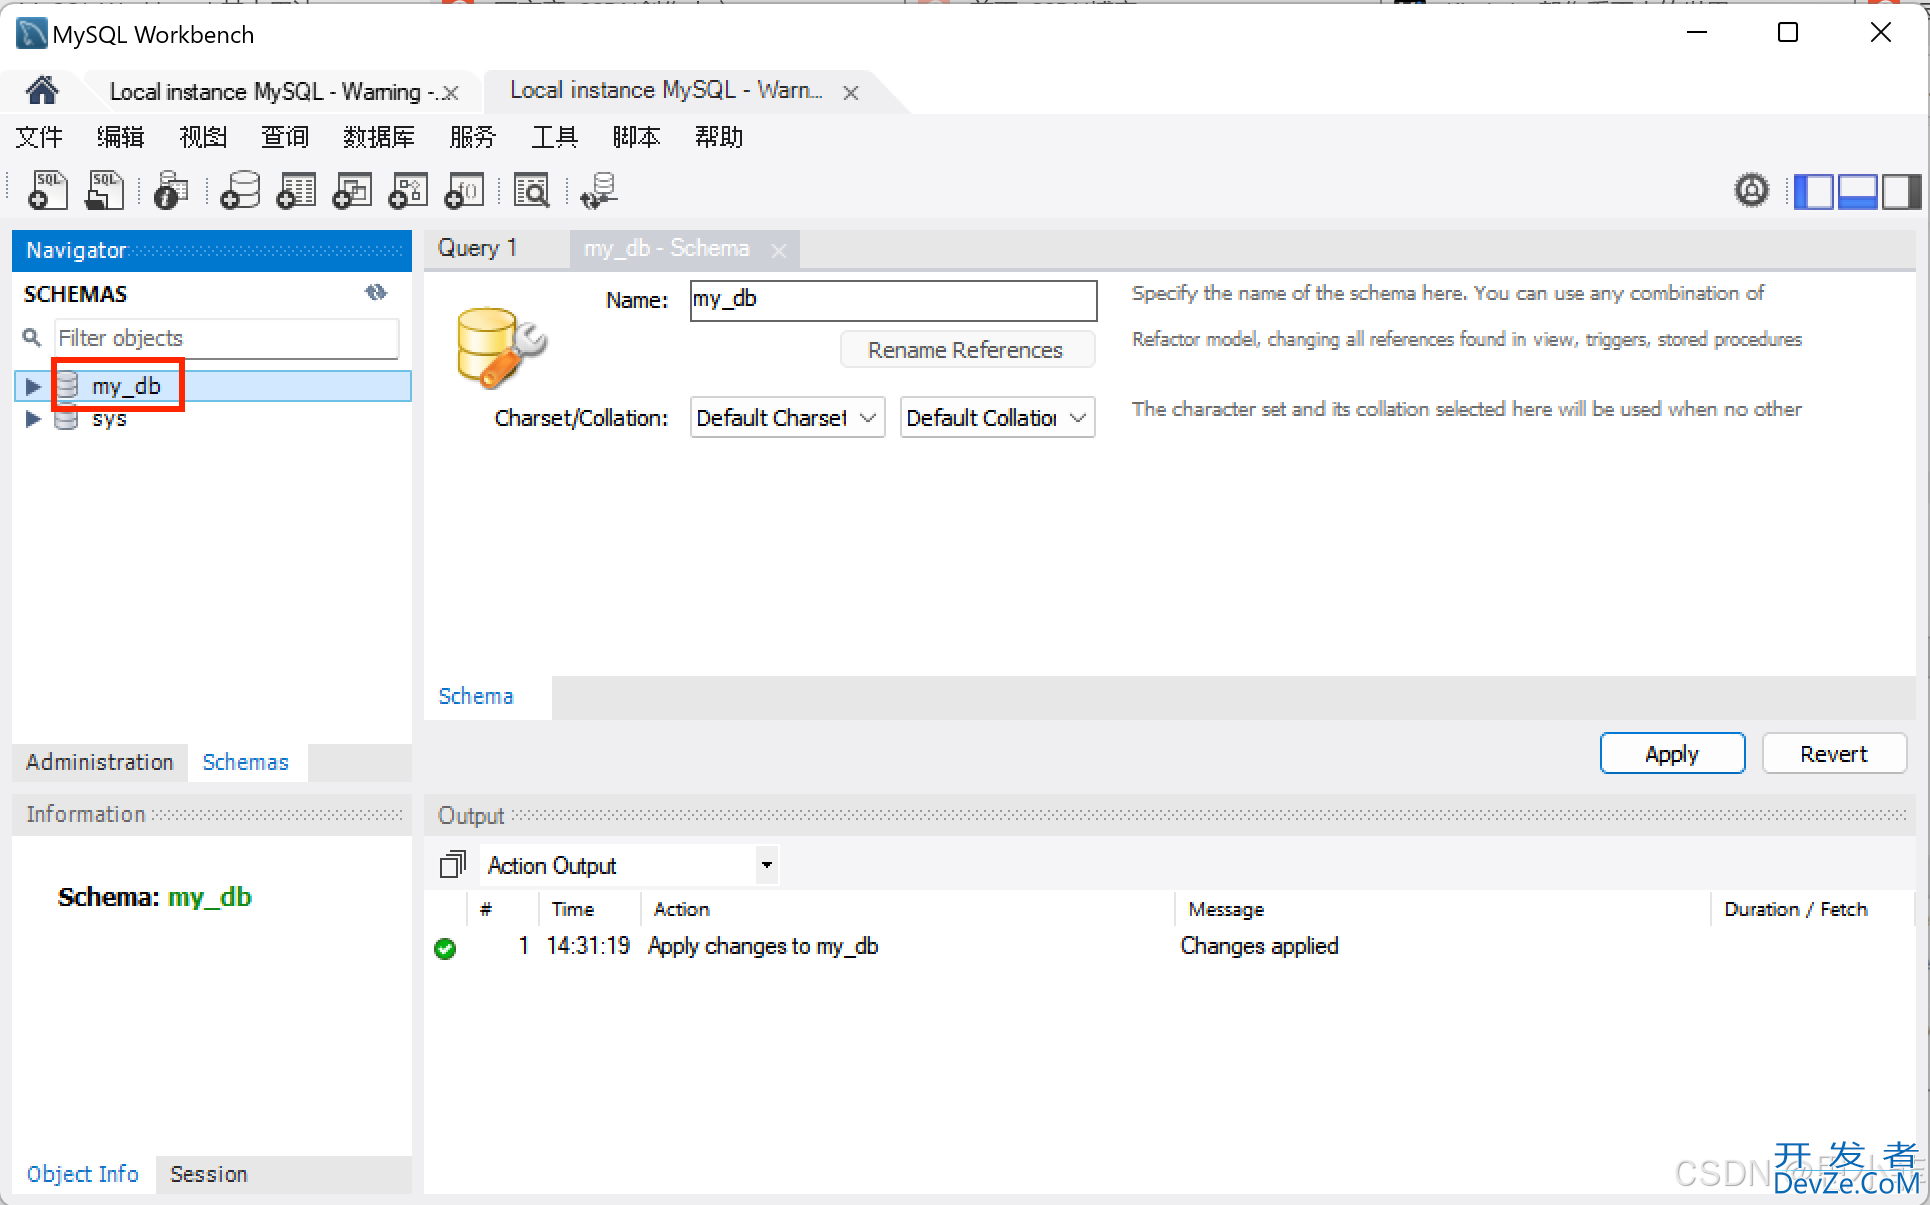
Task: Close the first Local instance tab
Action: click(x=451, y=93)
